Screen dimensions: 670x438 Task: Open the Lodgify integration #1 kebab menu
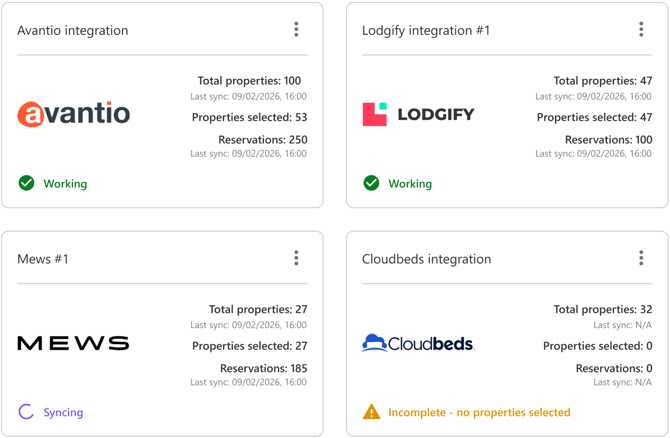(x=641, y=30)
